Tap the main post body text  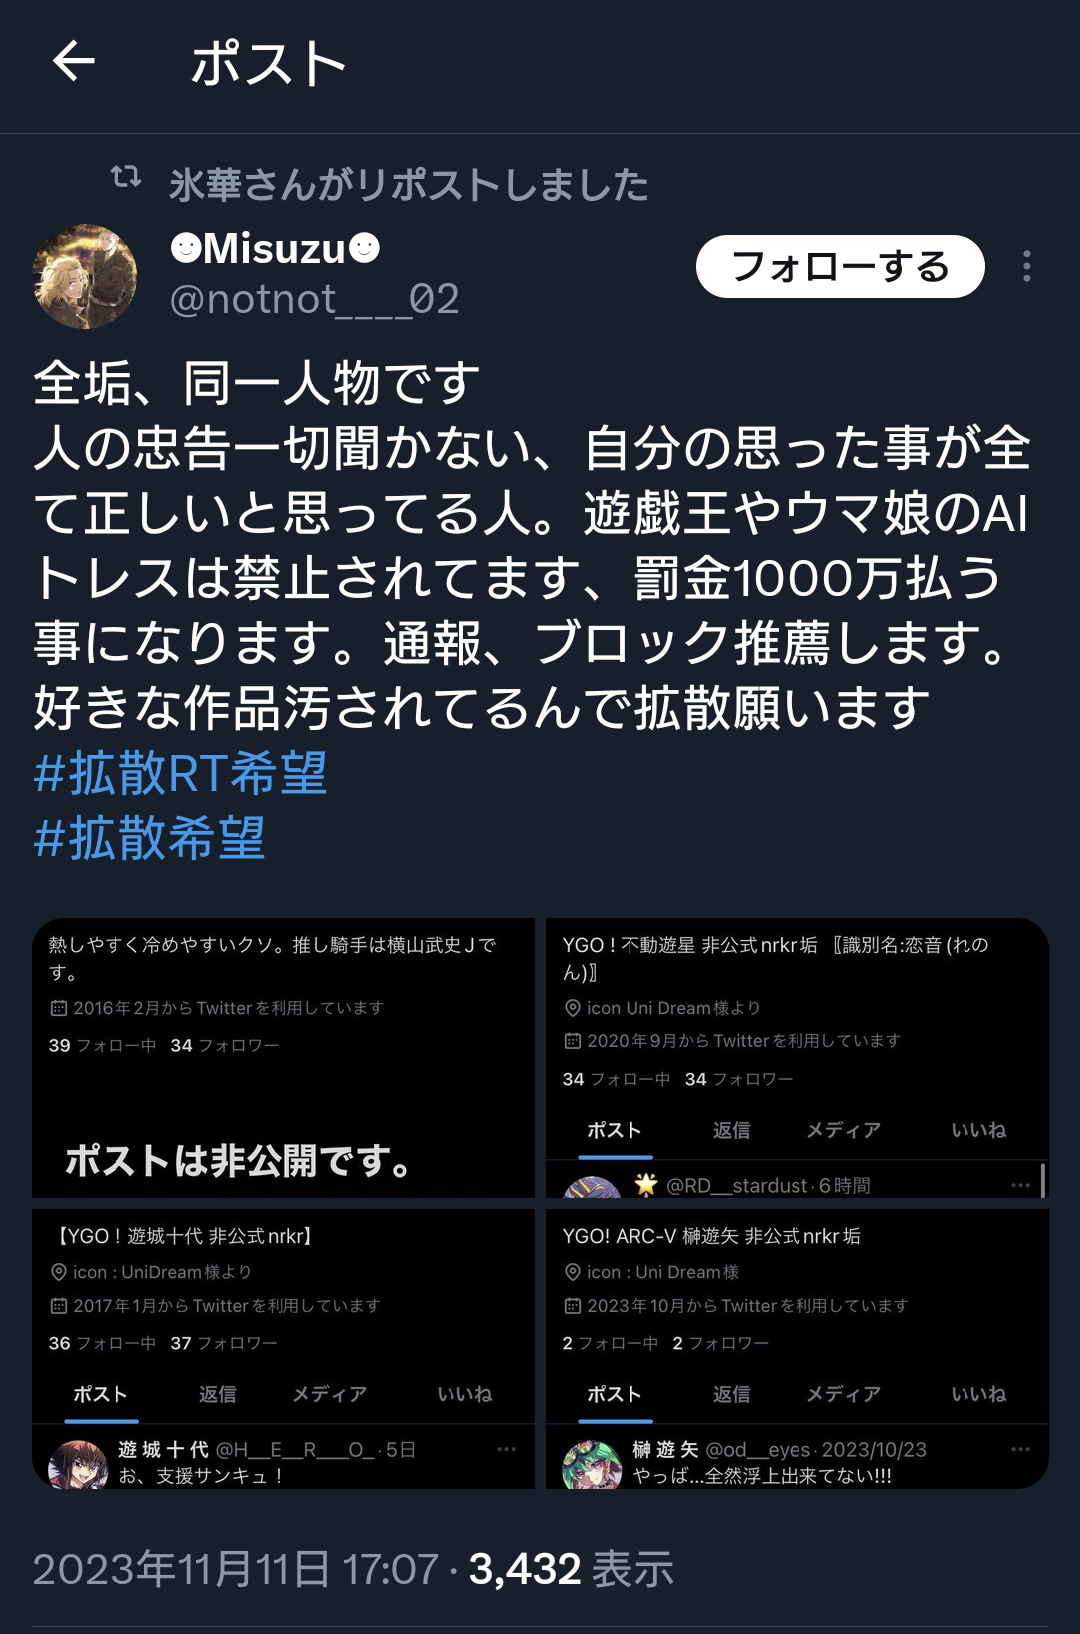coord(532,545)
